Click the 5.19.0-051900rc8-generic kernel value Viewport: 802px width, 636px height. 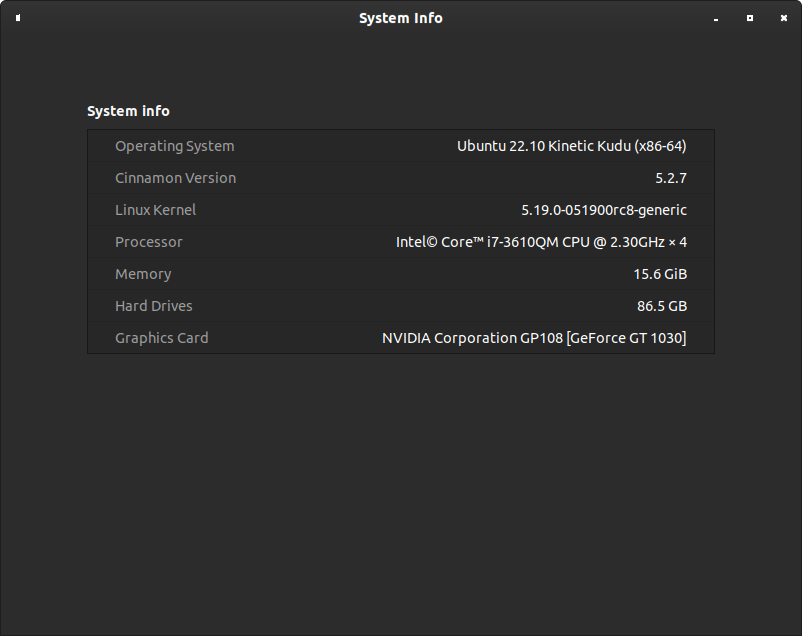click(x=603, y=210)
